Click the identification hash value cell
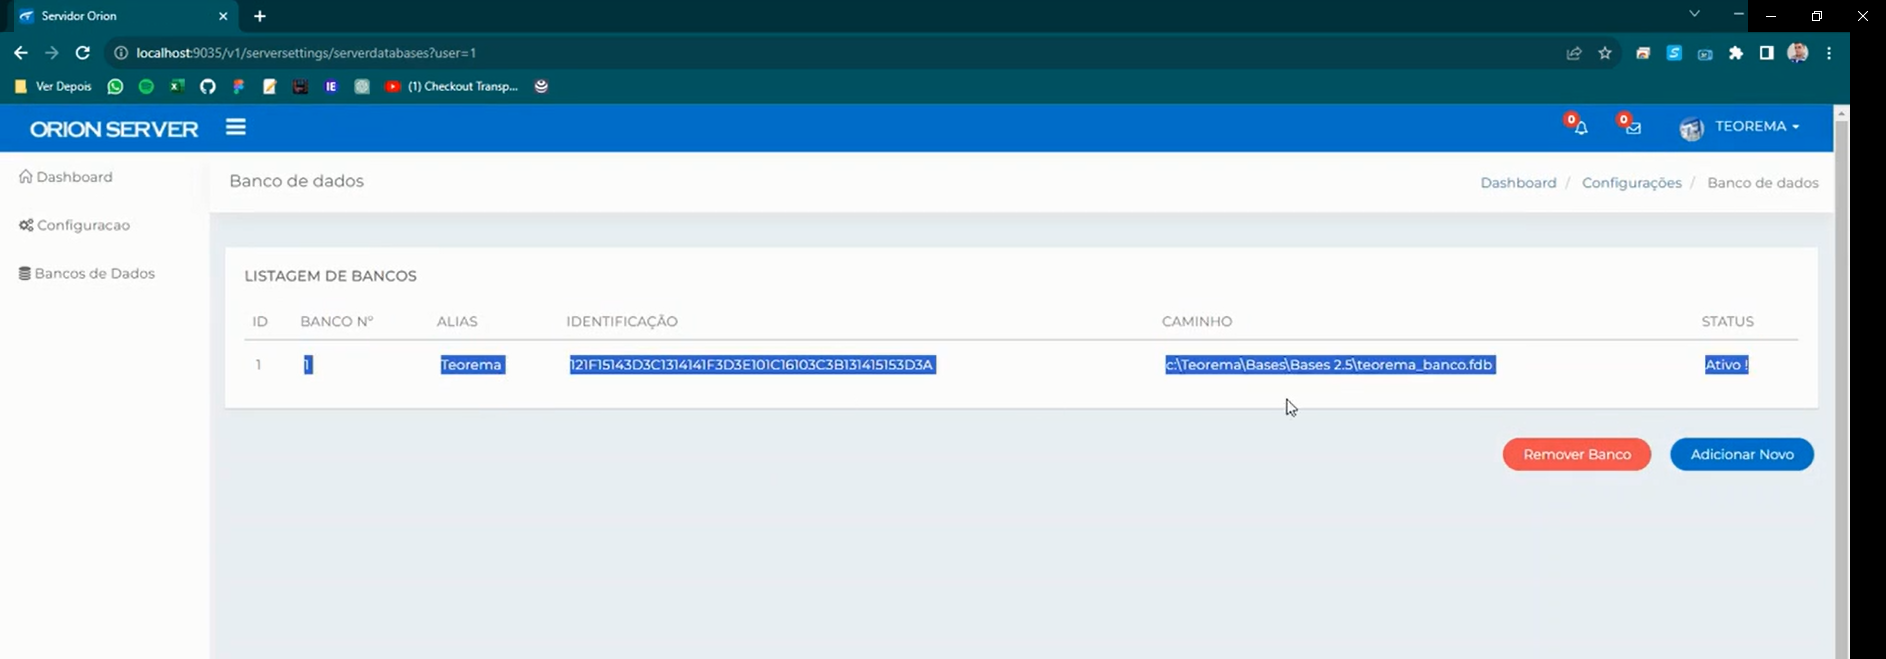This screenshot has width=1886, height=659. point(752,365)
